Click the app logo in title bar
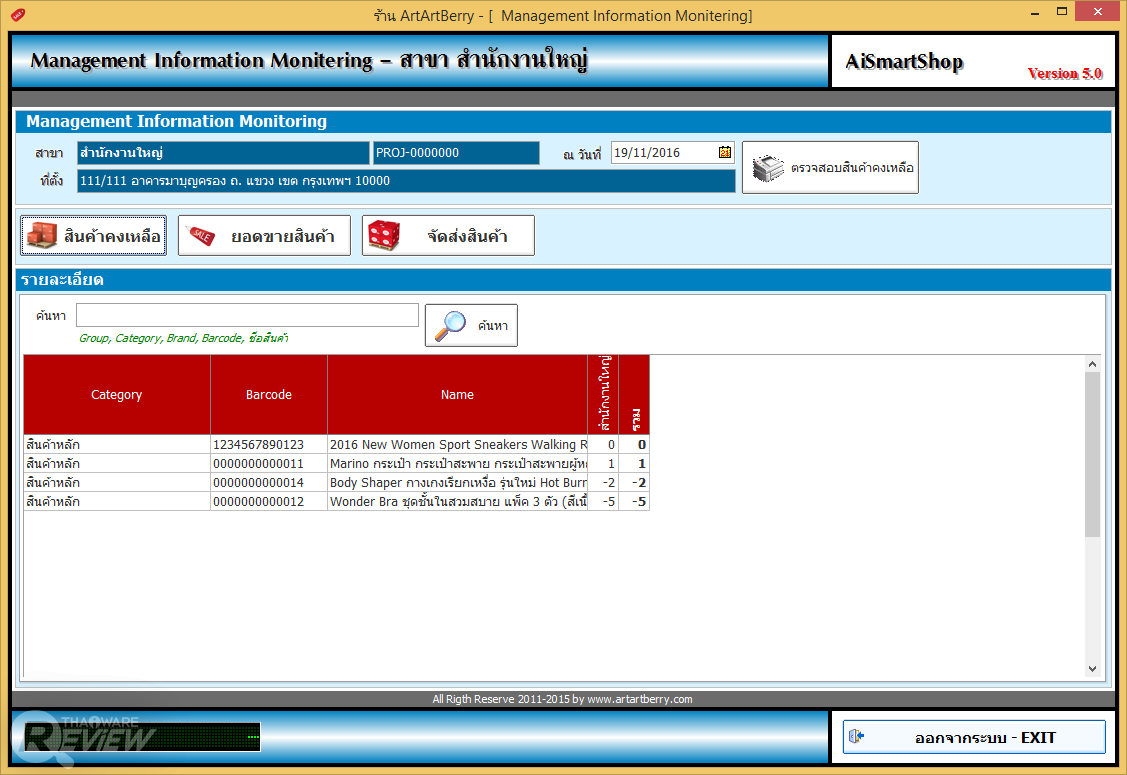 [19, 14]
